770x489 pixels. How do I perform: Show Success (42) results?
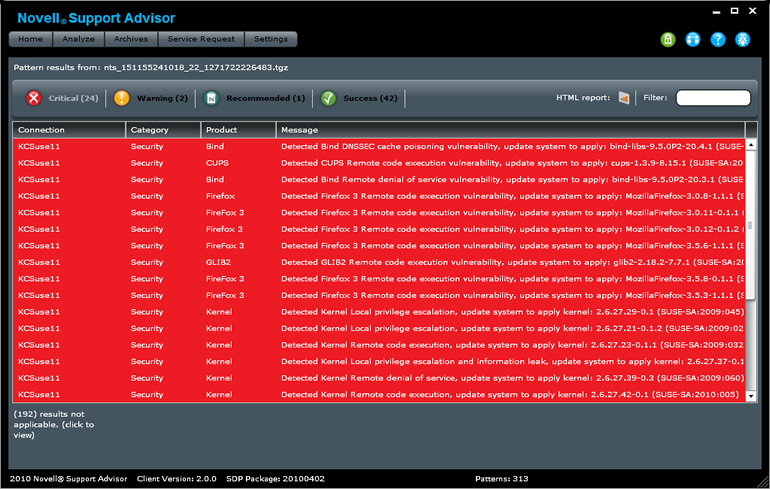pos(370,98)
